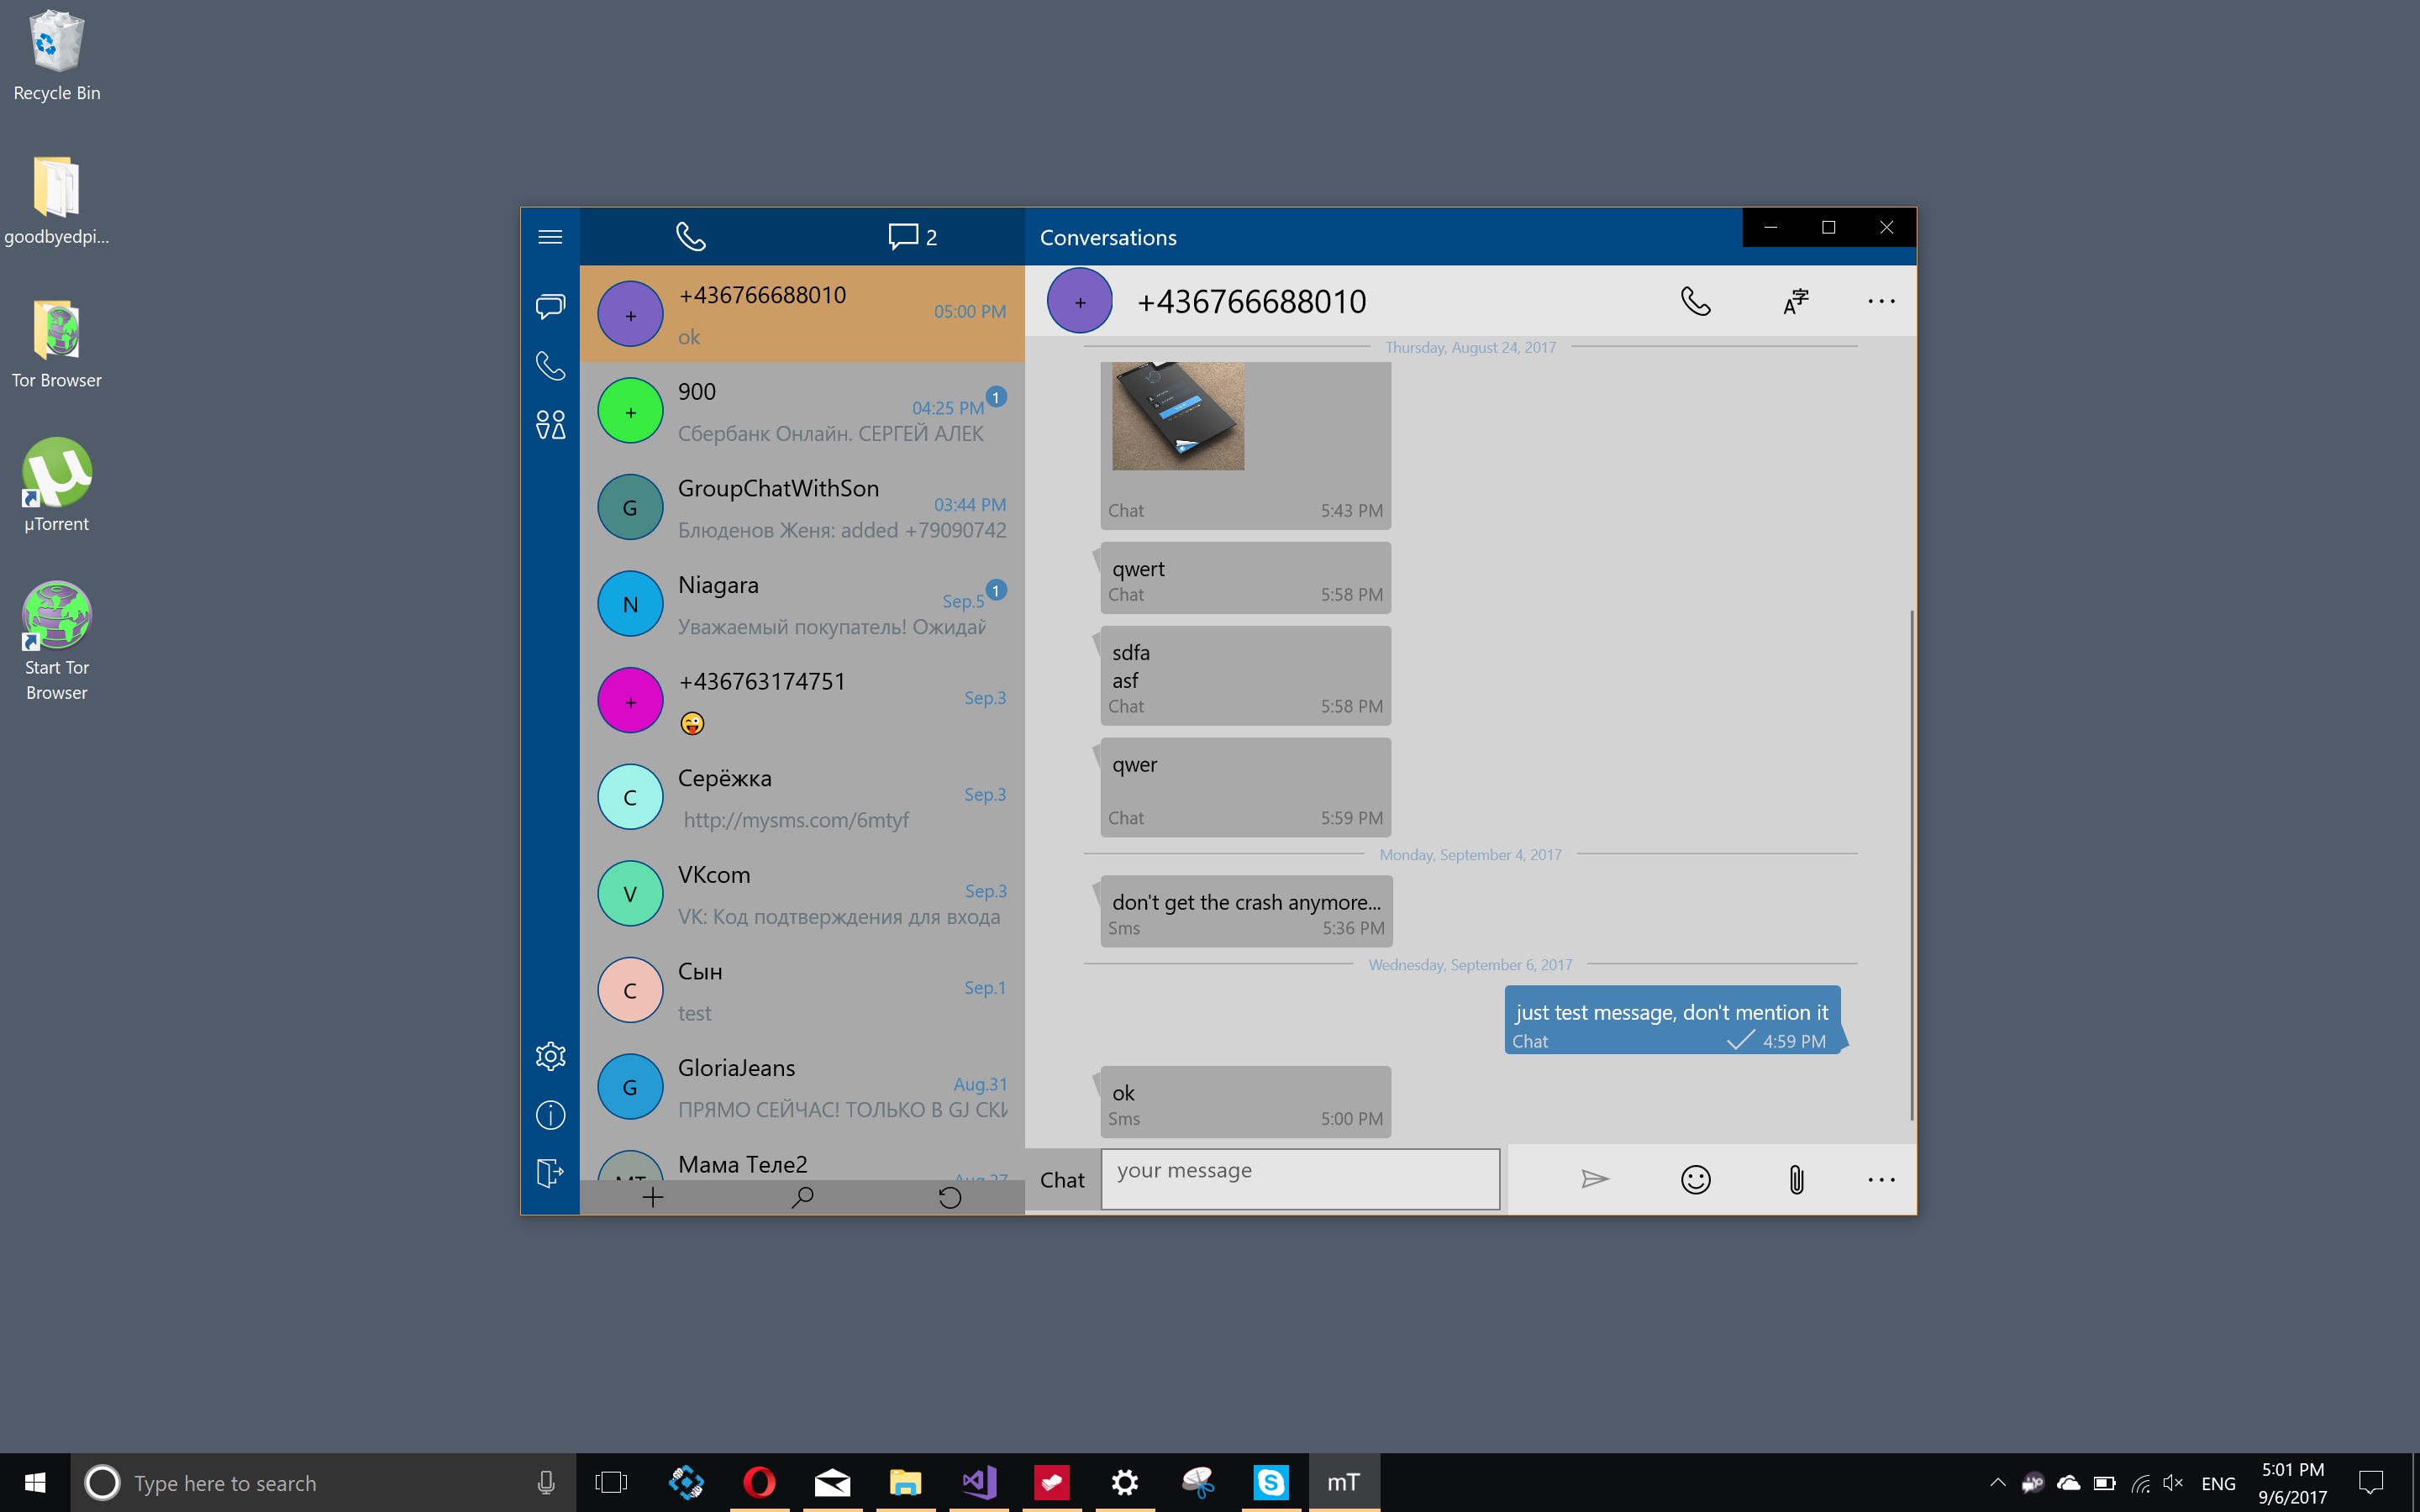Screen dimensions: 2420x1512
Task: Switch to calls using the sidebar phone icon
Action: click(x=551, y=366)
